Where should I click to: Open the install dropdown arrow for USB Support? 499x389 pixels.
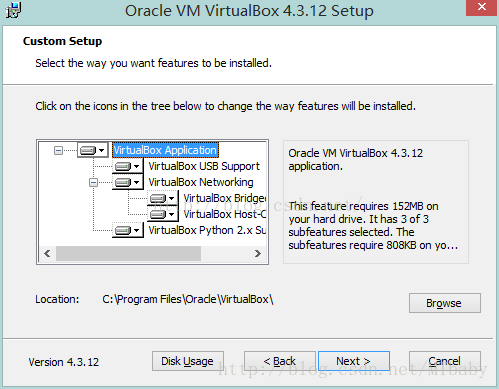(137, 166)
